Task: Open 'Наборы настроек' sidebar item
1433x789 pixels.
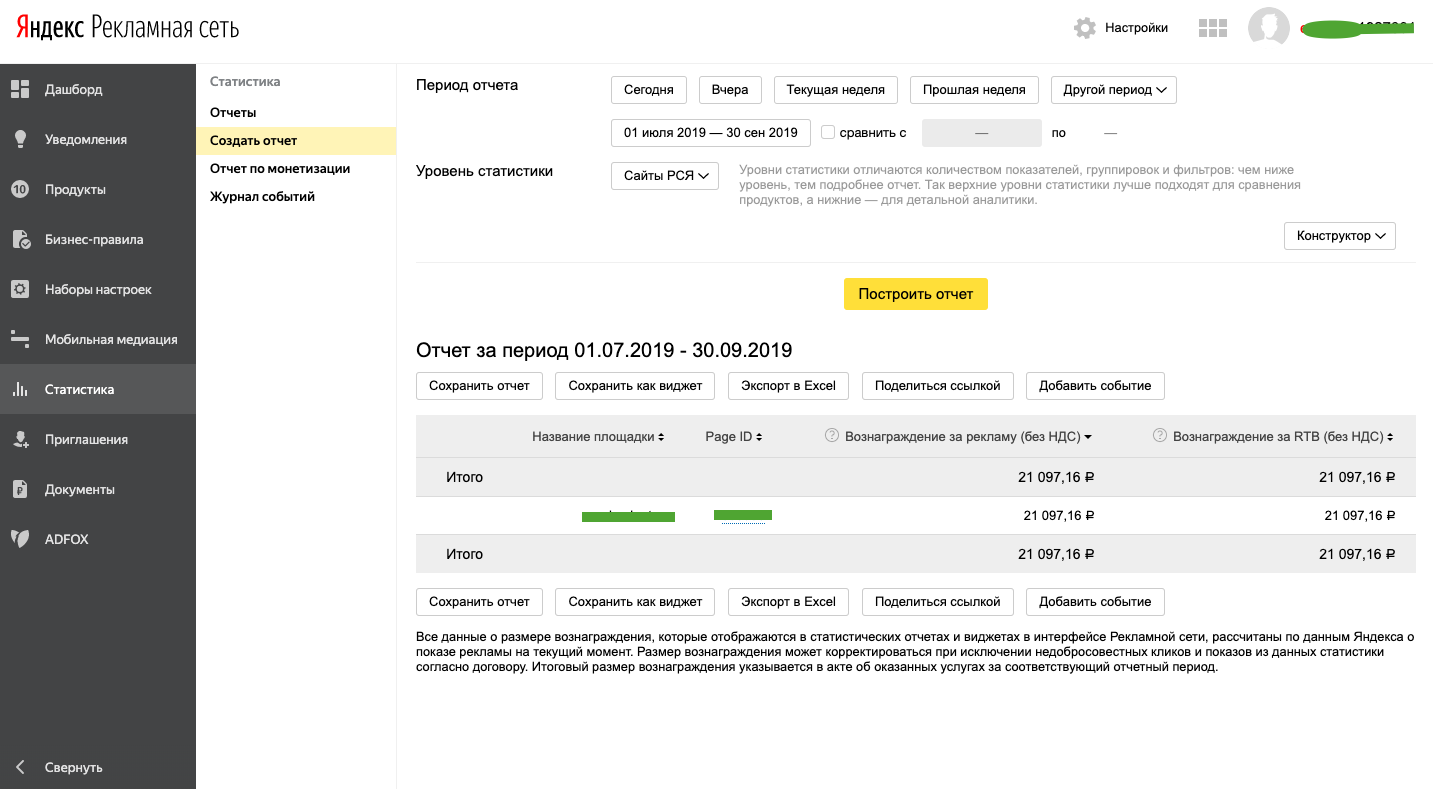Action: pos(98,289)
